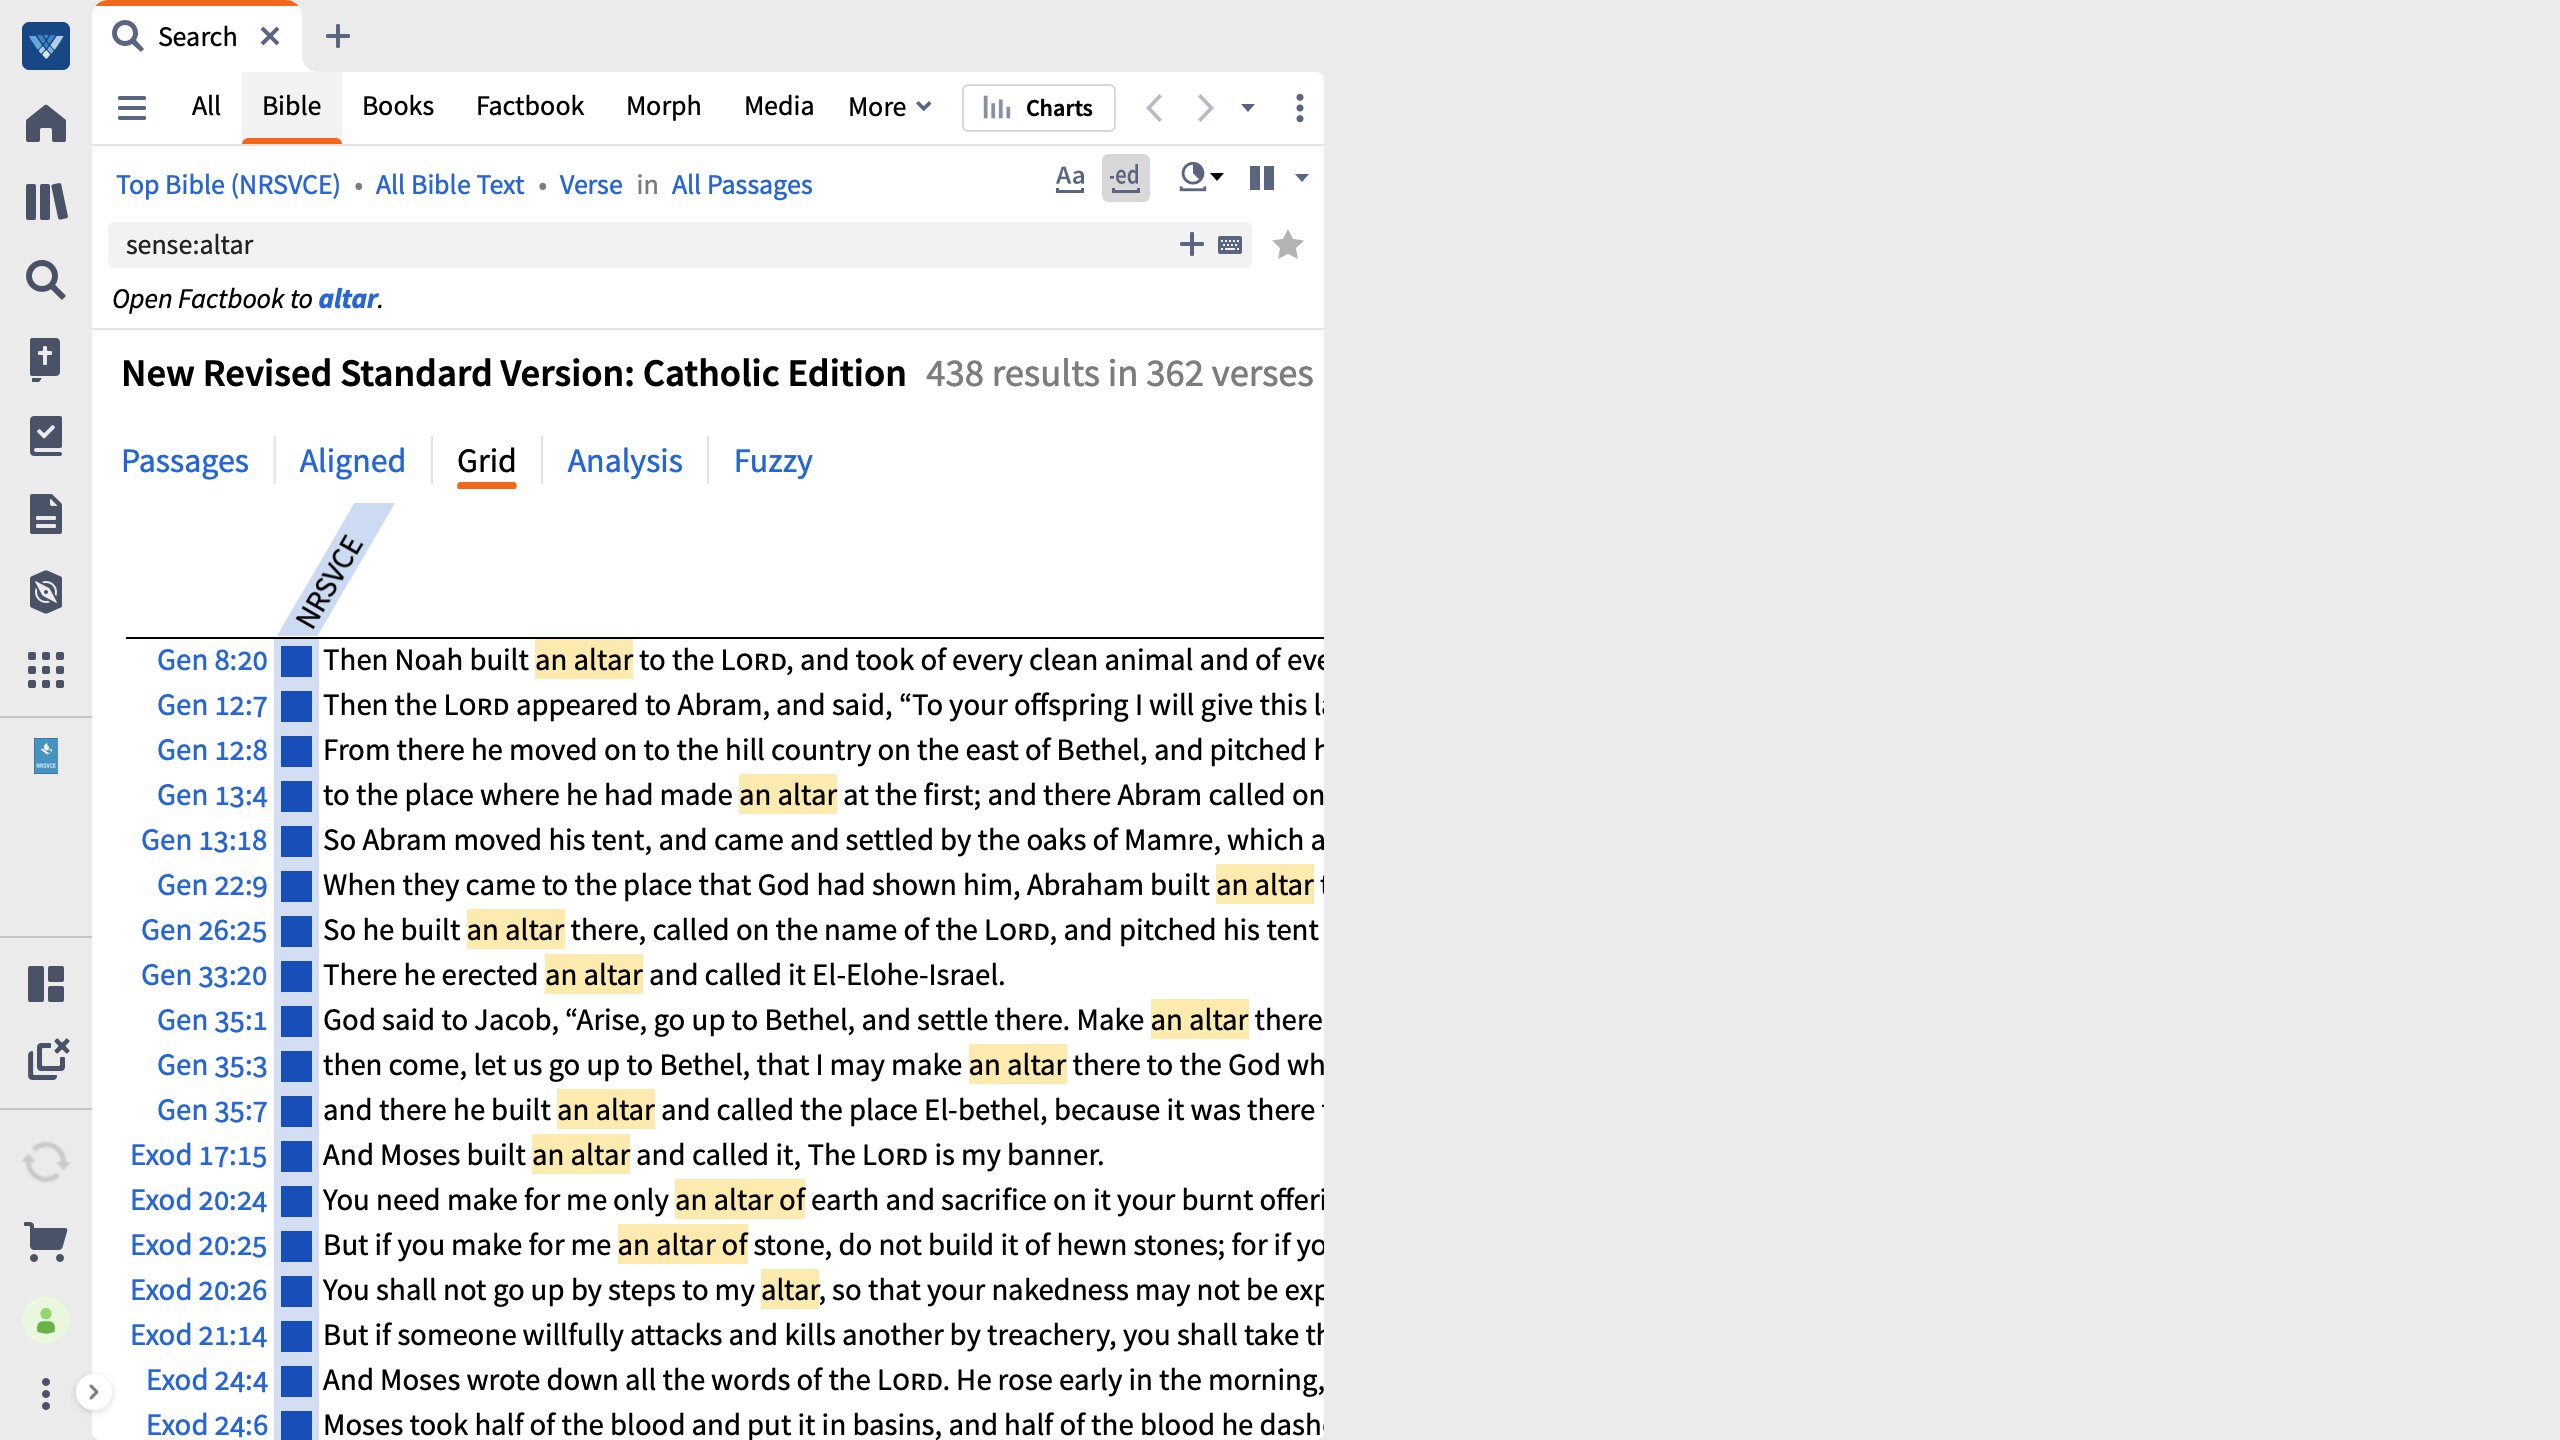Open the panel three-dot options menu
This screenshot has width=2560, height=1440.
tap(1299, 107)
